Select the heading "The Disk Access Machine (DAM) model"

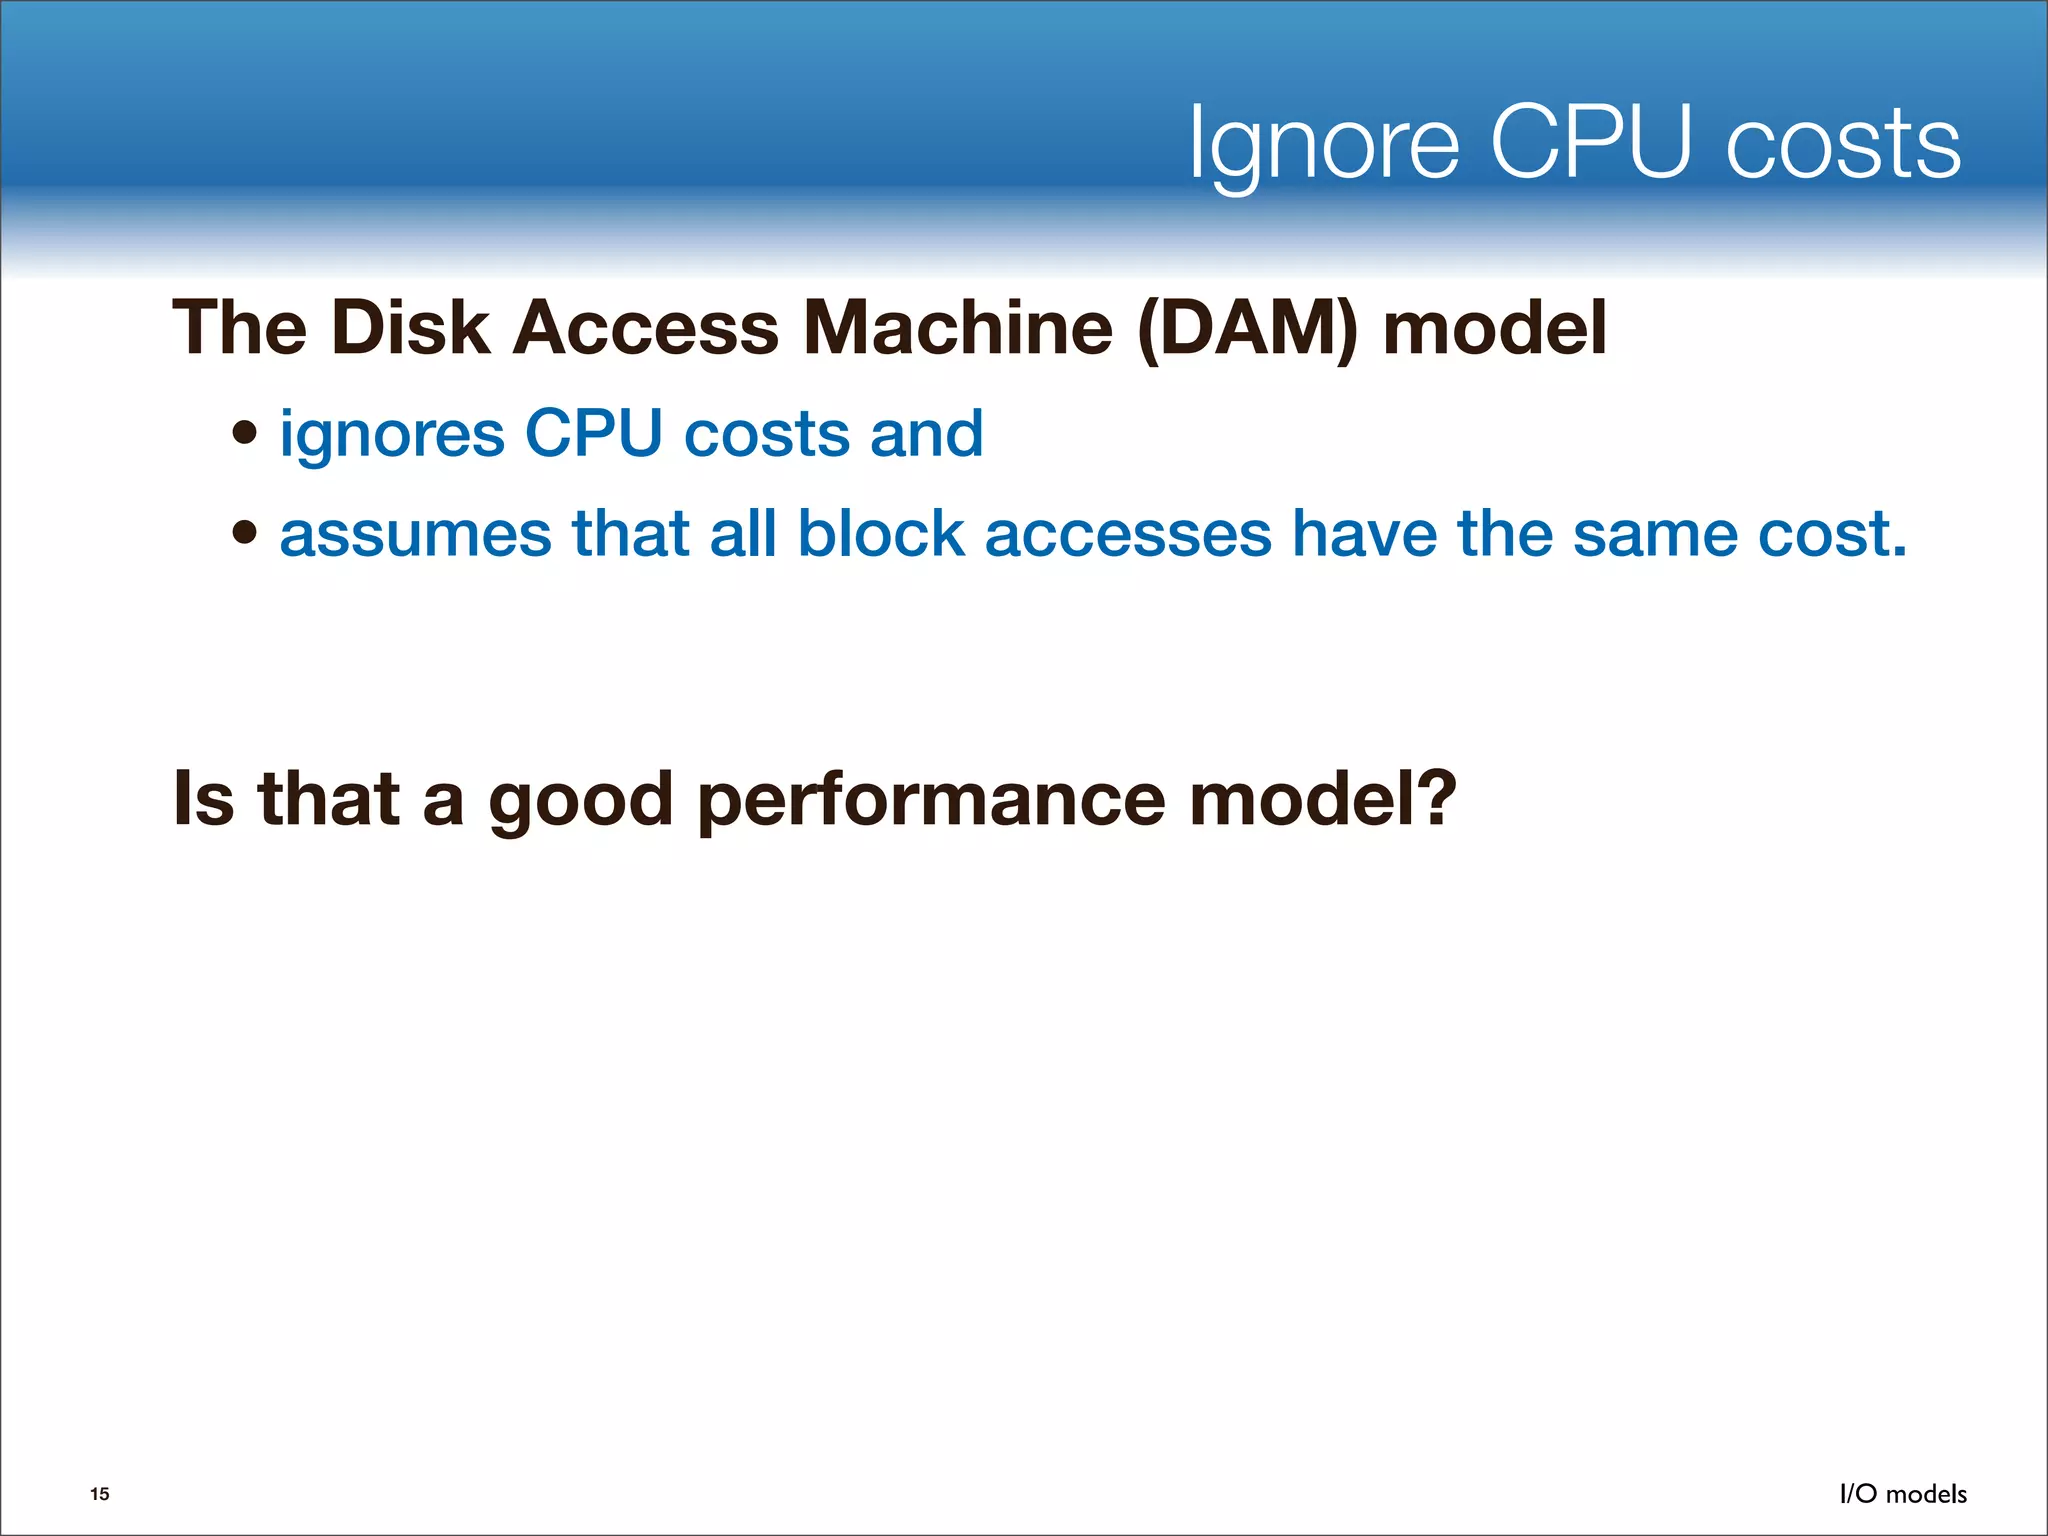[x=889, y=328]
